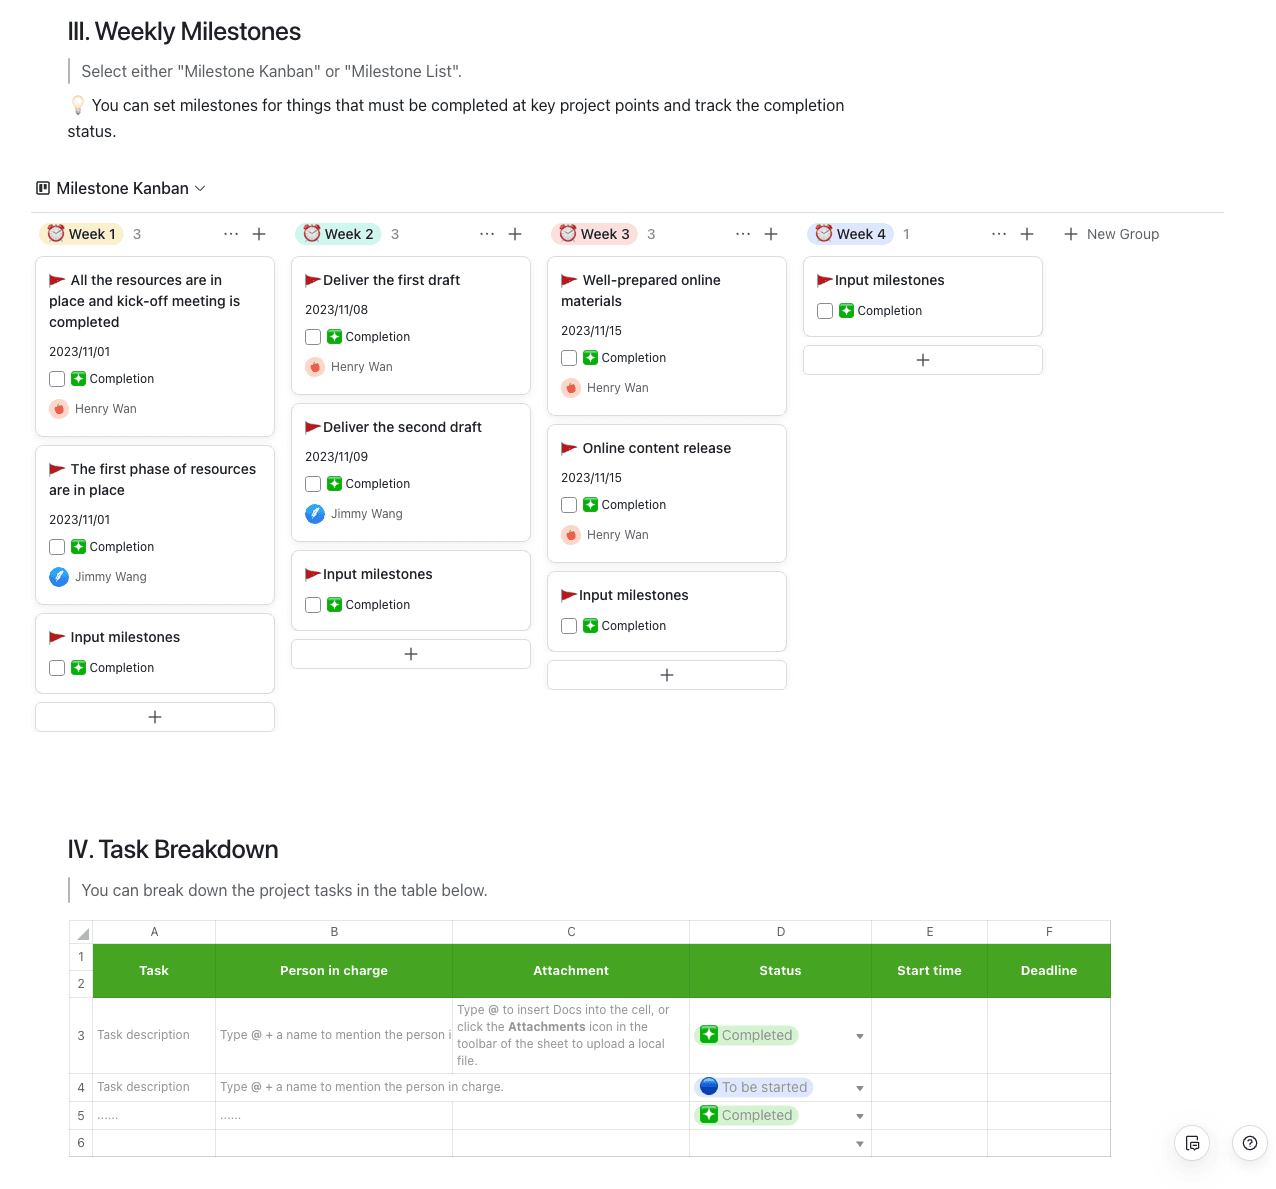
Task: Click the alarm clock icon on Week 1 tag
Action: (56, 233)
